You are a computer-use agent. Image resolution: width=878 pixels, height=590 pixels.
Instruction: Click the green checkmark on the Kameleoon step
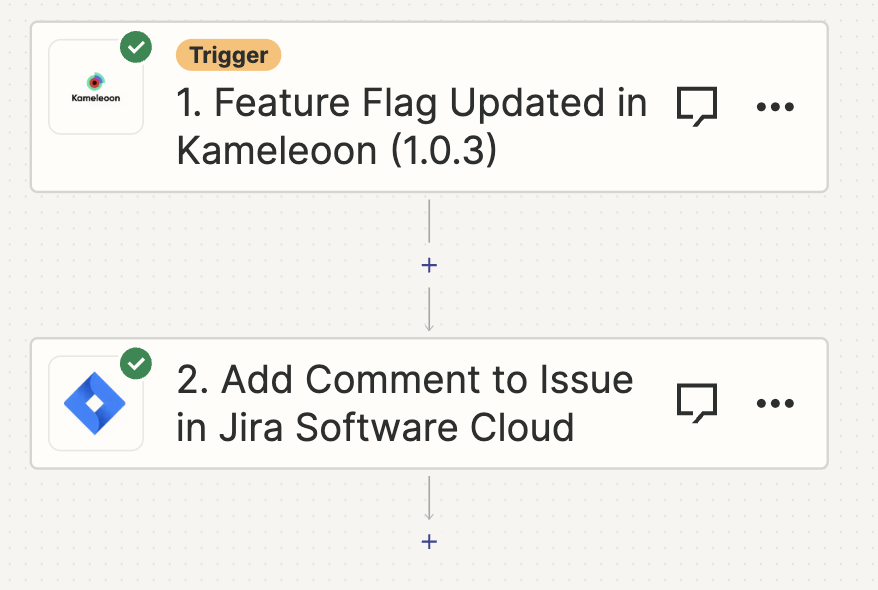pos(136,47)
